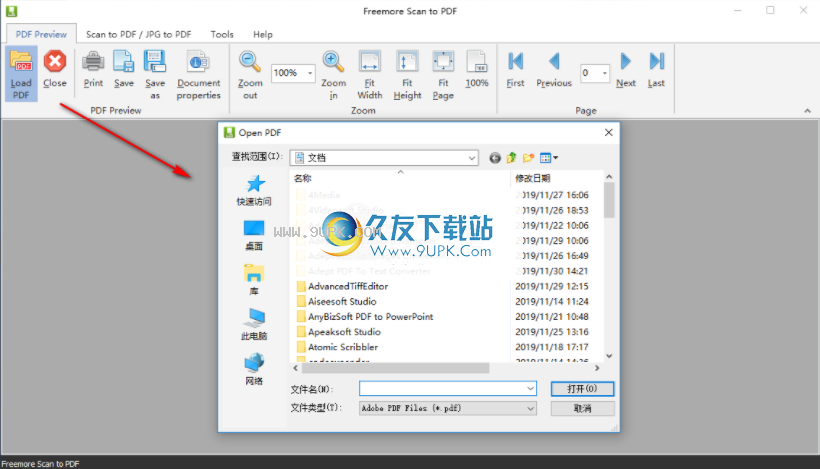Expand the page number dropdown
Viewport: 820px width, 469px height.
(x=605, y=73)
